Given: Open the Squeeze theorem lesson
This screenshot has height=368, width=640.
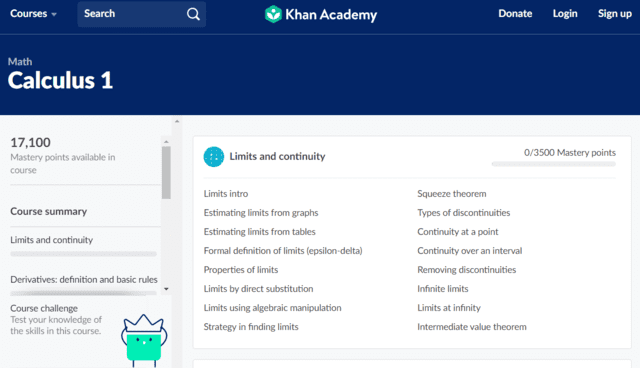Looking at the screenshot, I should (451, 194).
